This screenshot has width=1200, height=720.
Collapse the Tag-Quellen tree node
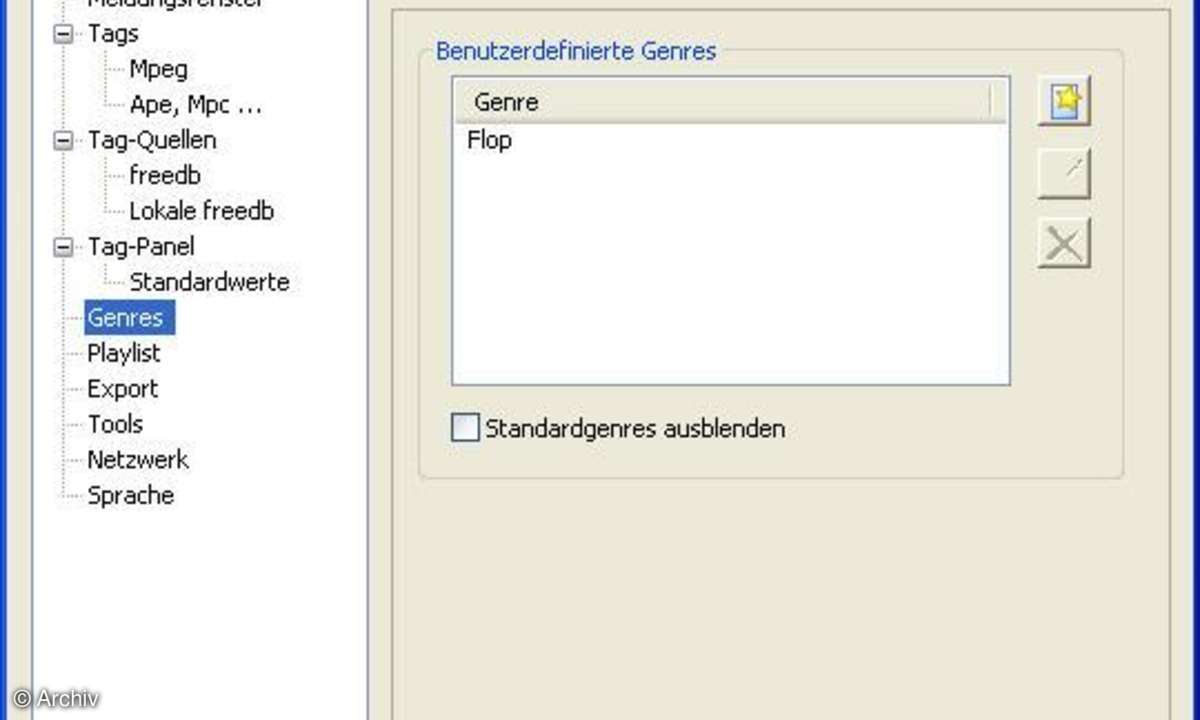(64, 141)
